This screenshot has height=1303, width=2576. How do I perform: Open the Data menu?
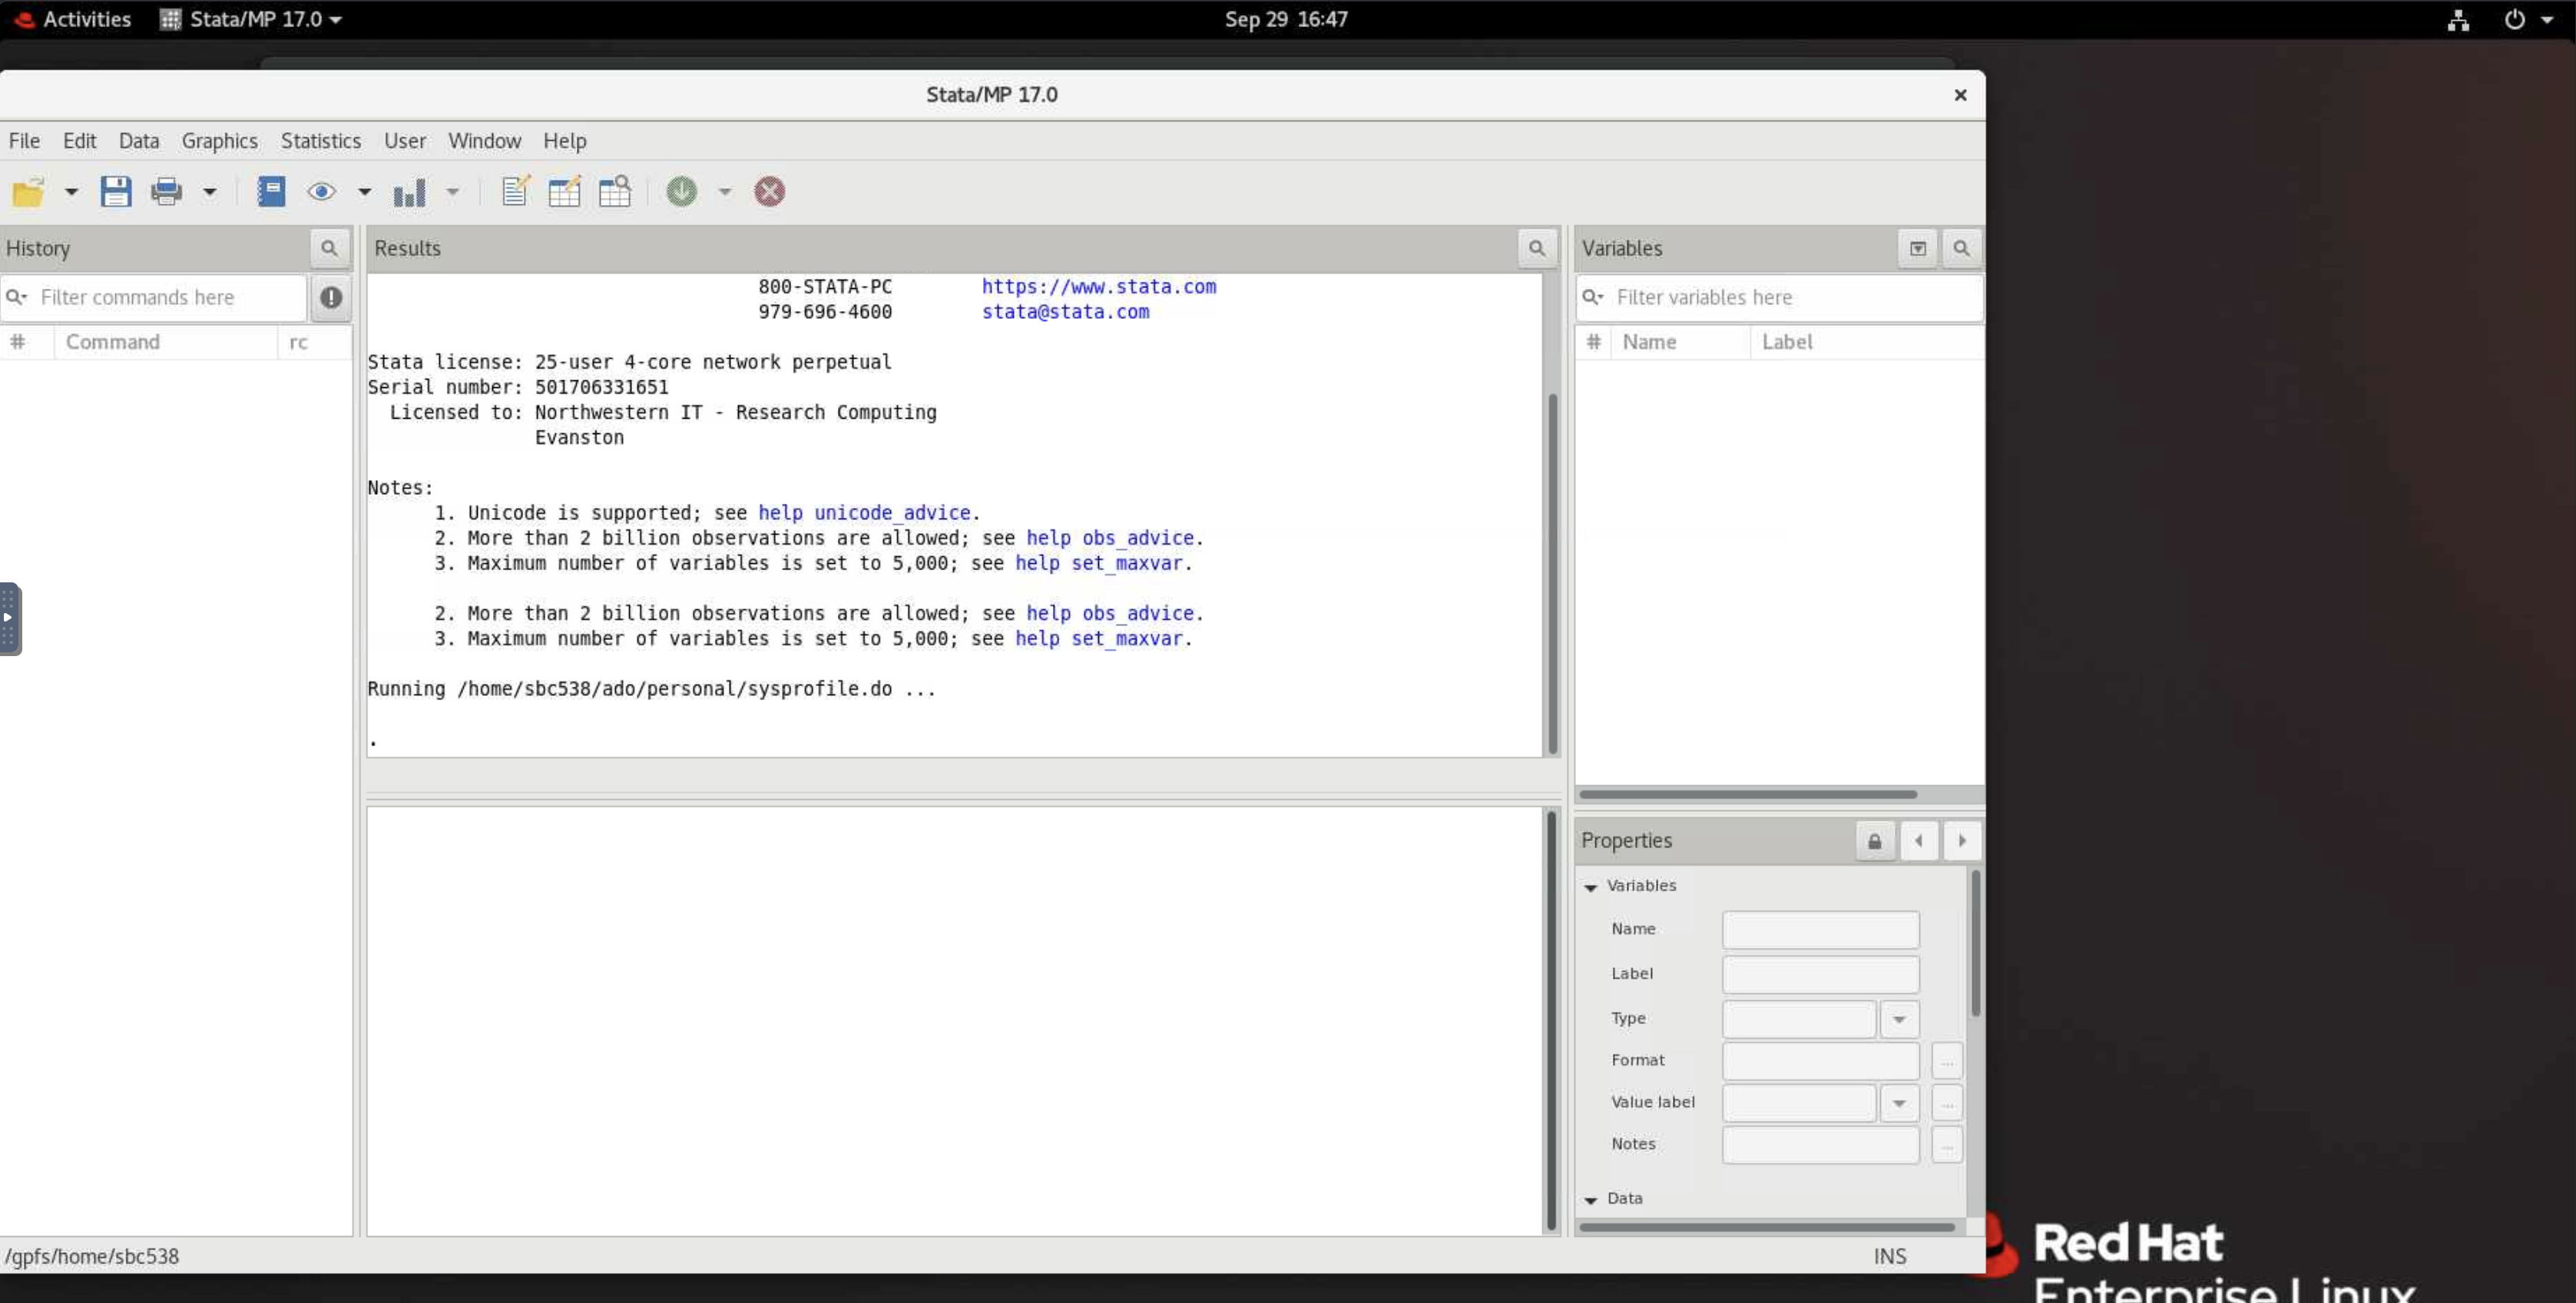pyautogui.click(x=139, y=141)
